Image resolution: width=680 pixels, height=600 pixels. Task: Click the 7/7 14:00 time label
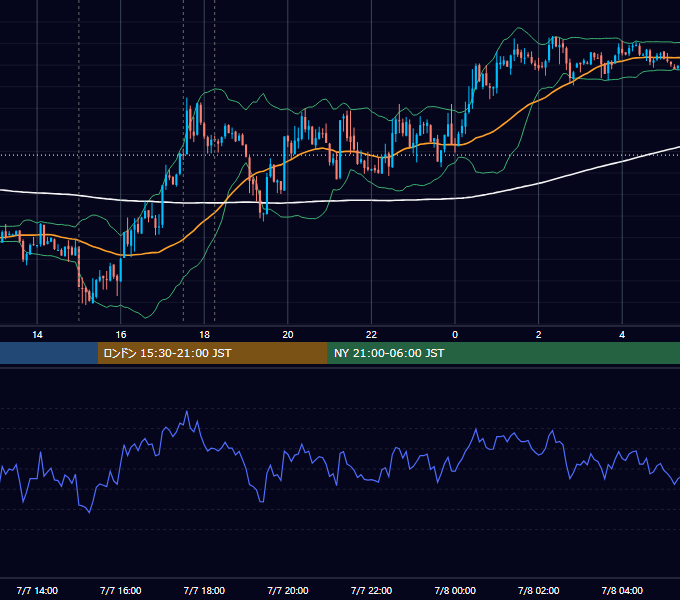click(x=37, y=590)
